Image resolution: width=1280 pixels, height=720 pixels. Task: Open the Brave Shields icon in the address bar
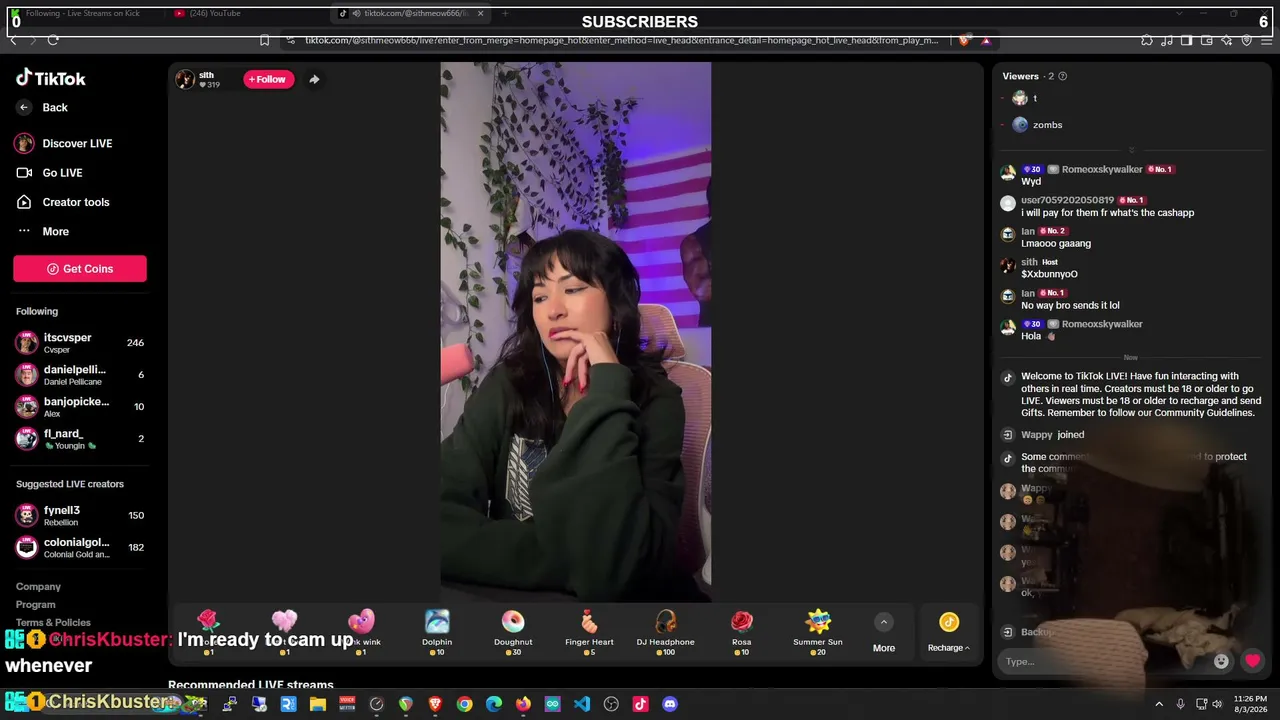point(964,41)
